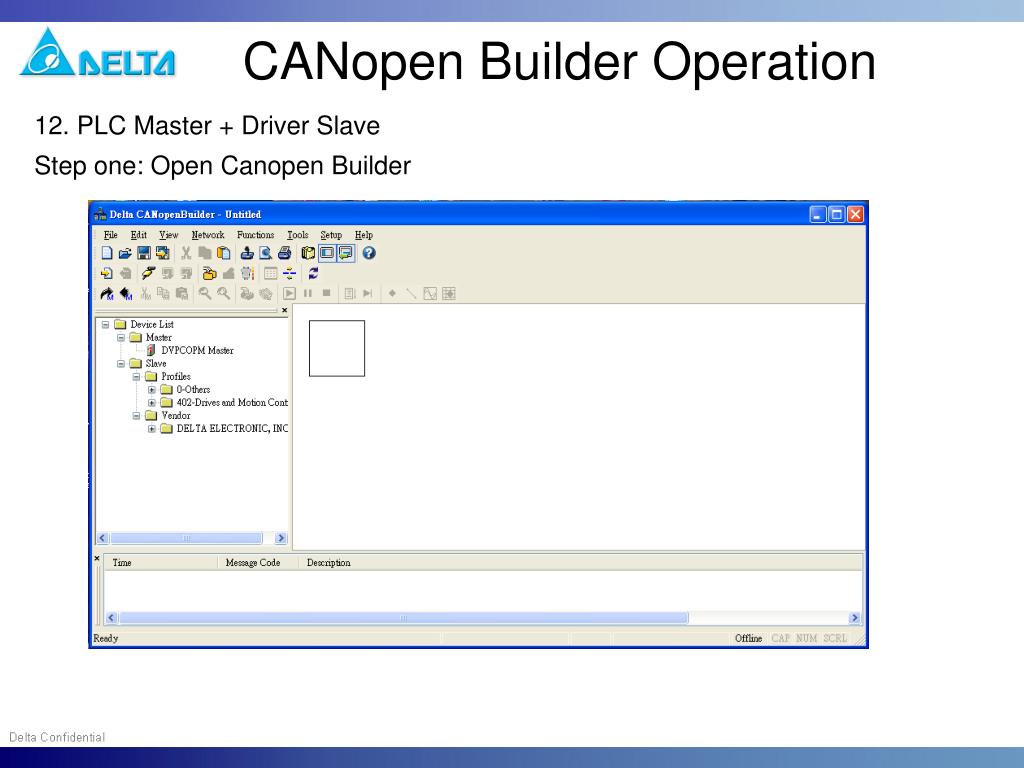Screen dimensions: 1024x768
Task: Click the curve graph icon in third toolbar
Action: [x=430, y=294]
